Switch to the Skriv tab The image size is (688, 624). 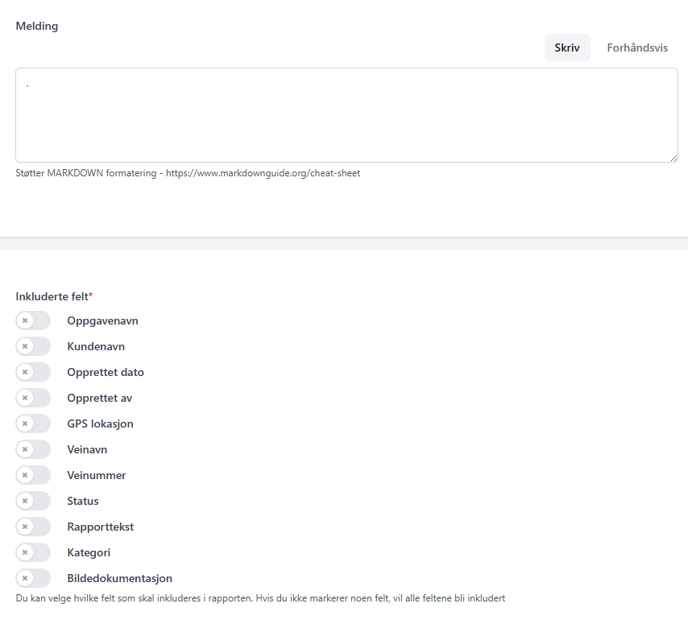click(567, 48)
